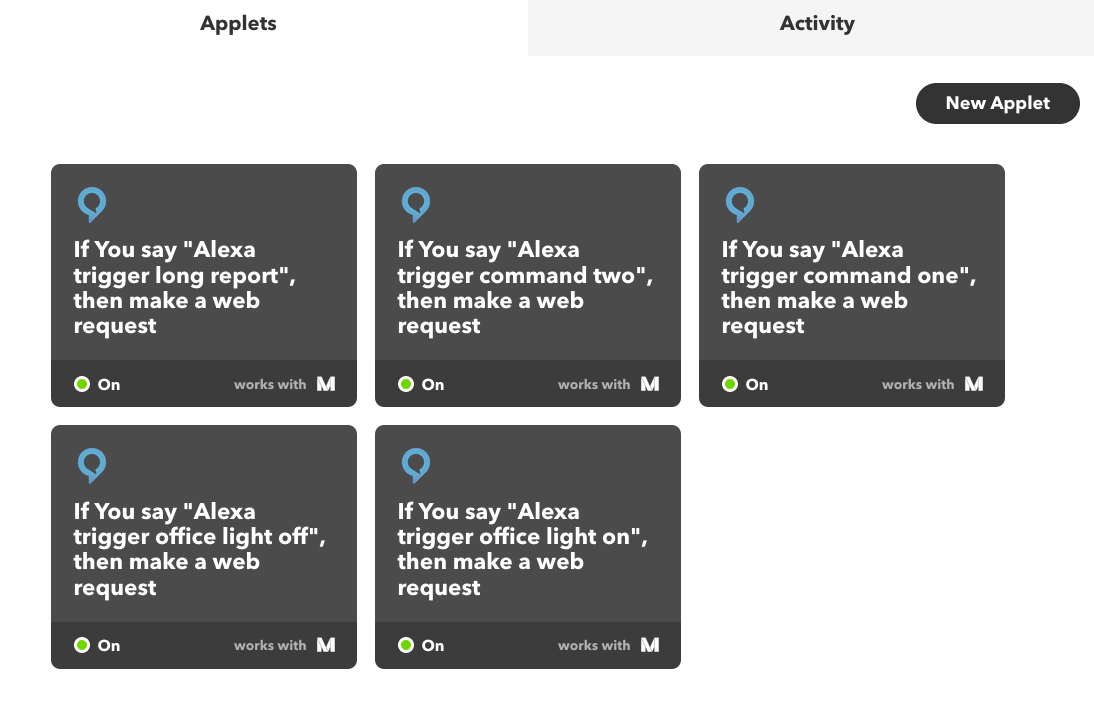1094x706 pixels.
Task: Turn off the office light on applet
Action: pyautogui.click(x=421, y=645)
